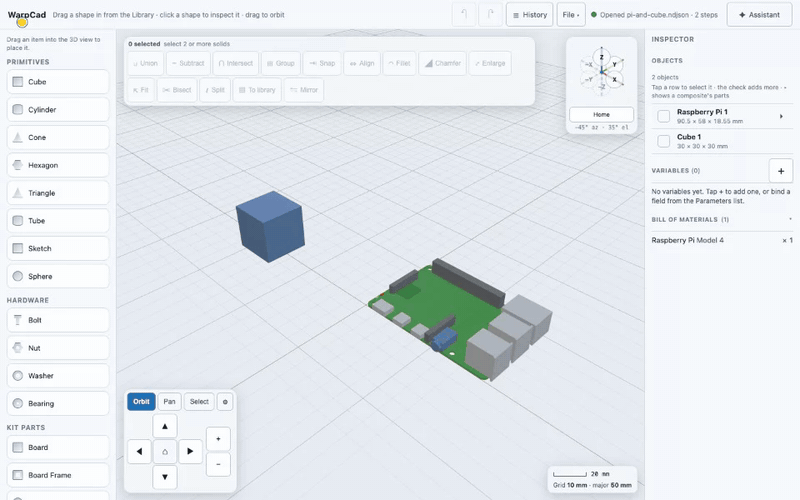Choose the Cone primitive

point(58,137)
